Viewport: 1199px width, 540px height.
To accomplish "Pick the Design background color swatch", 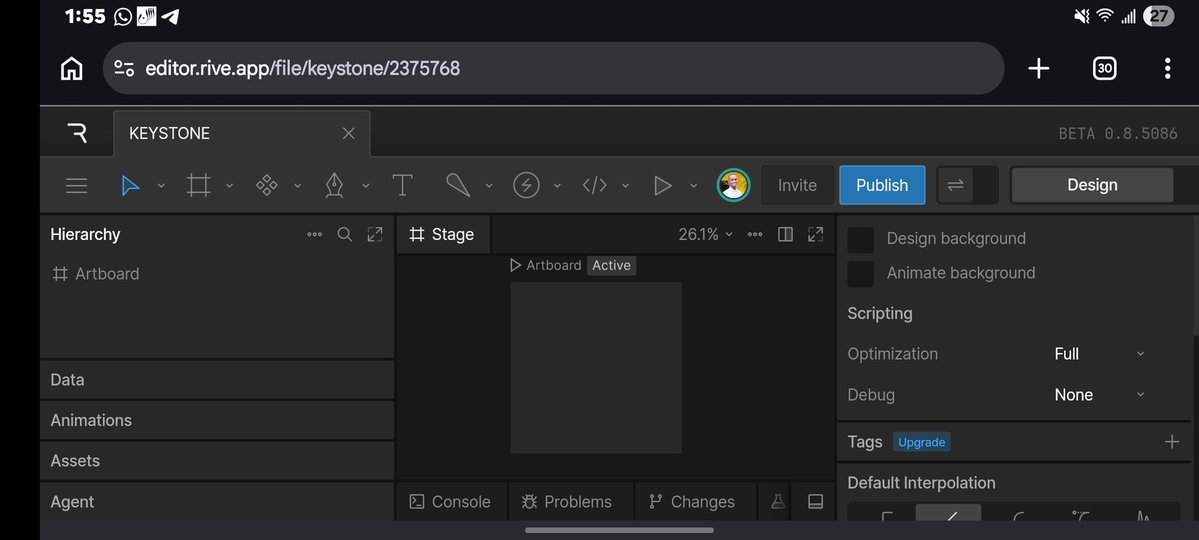I will [x=860, y=239].
